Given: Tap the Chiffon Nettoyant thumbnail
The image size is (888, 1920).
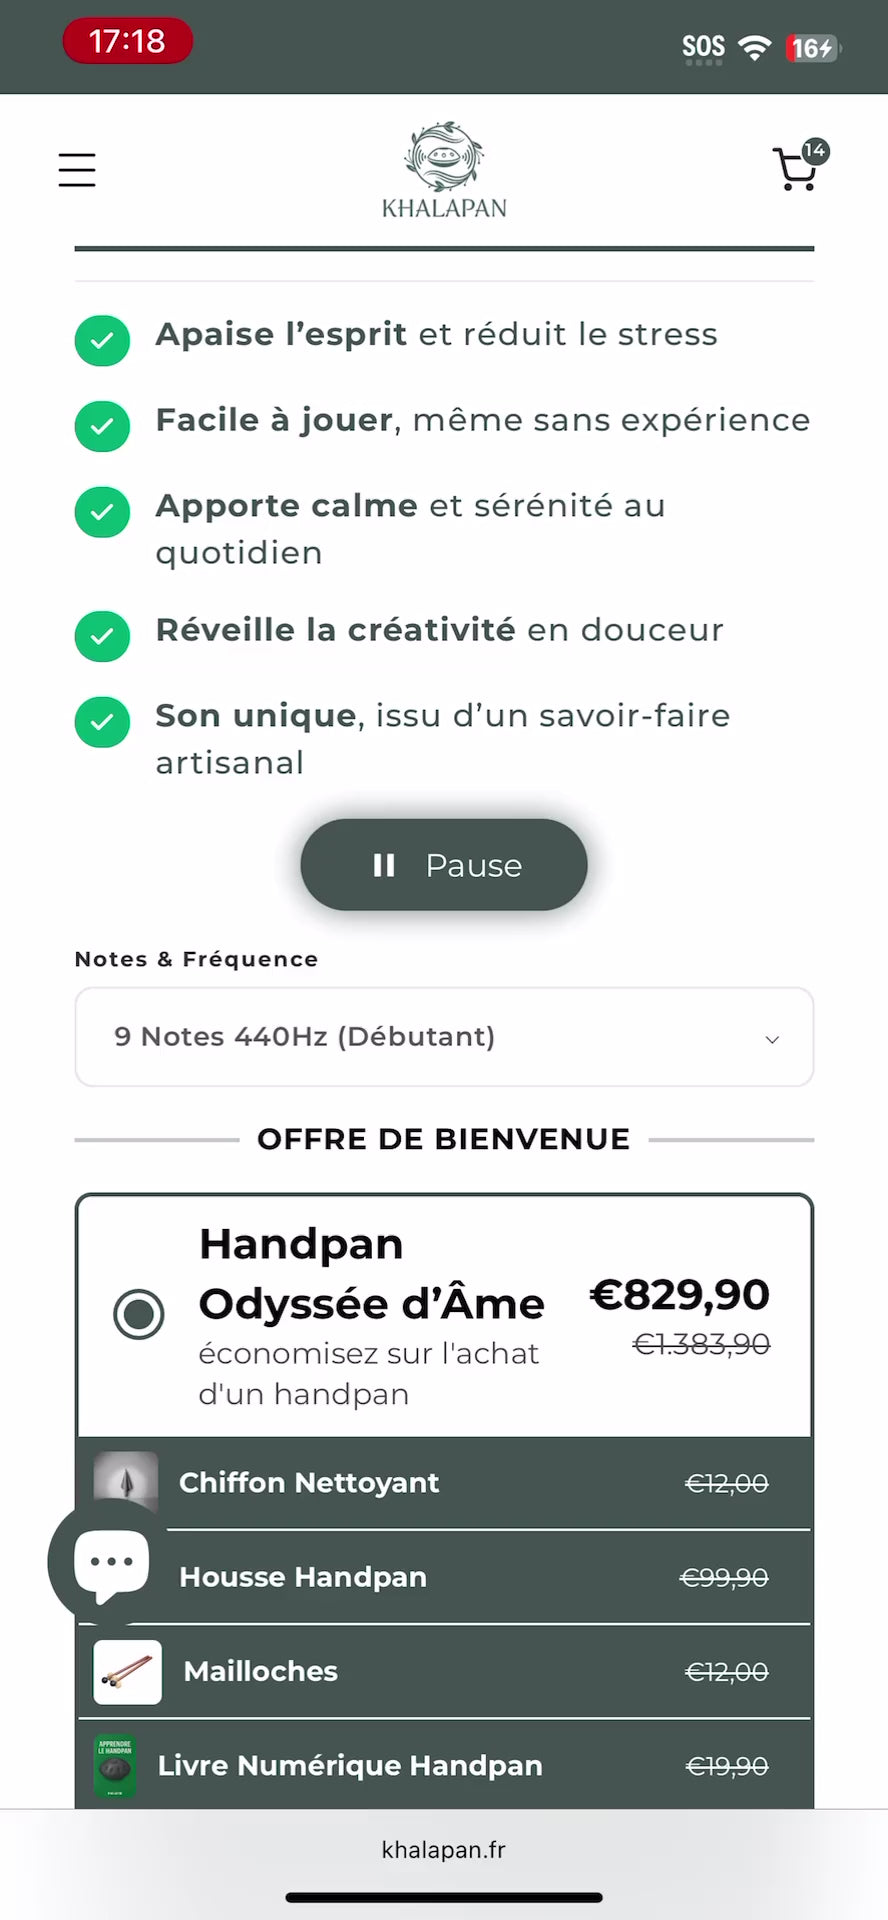Looking at the screenshot, I should [x=125, y=1482].
